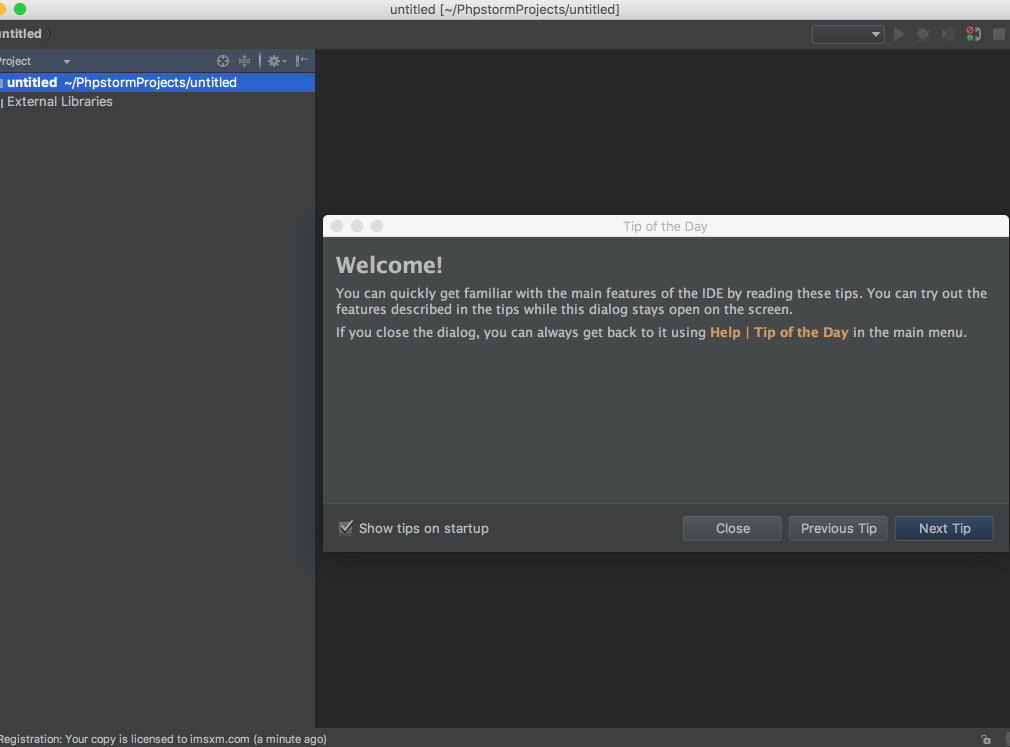Select External Libraries in project tree

(x=60, y=102)
